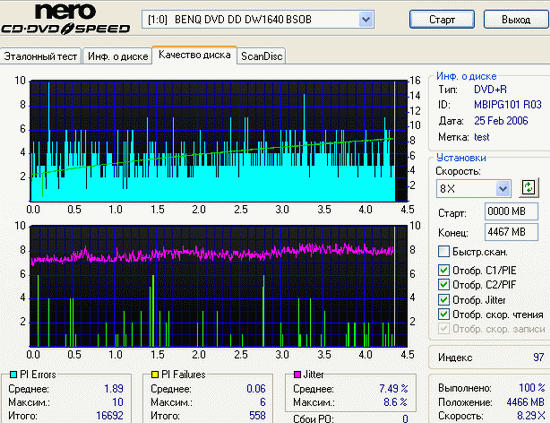Open the Инф. о диске tab
The width and height of the screenshot is (550, 423).
click(118, 56)
